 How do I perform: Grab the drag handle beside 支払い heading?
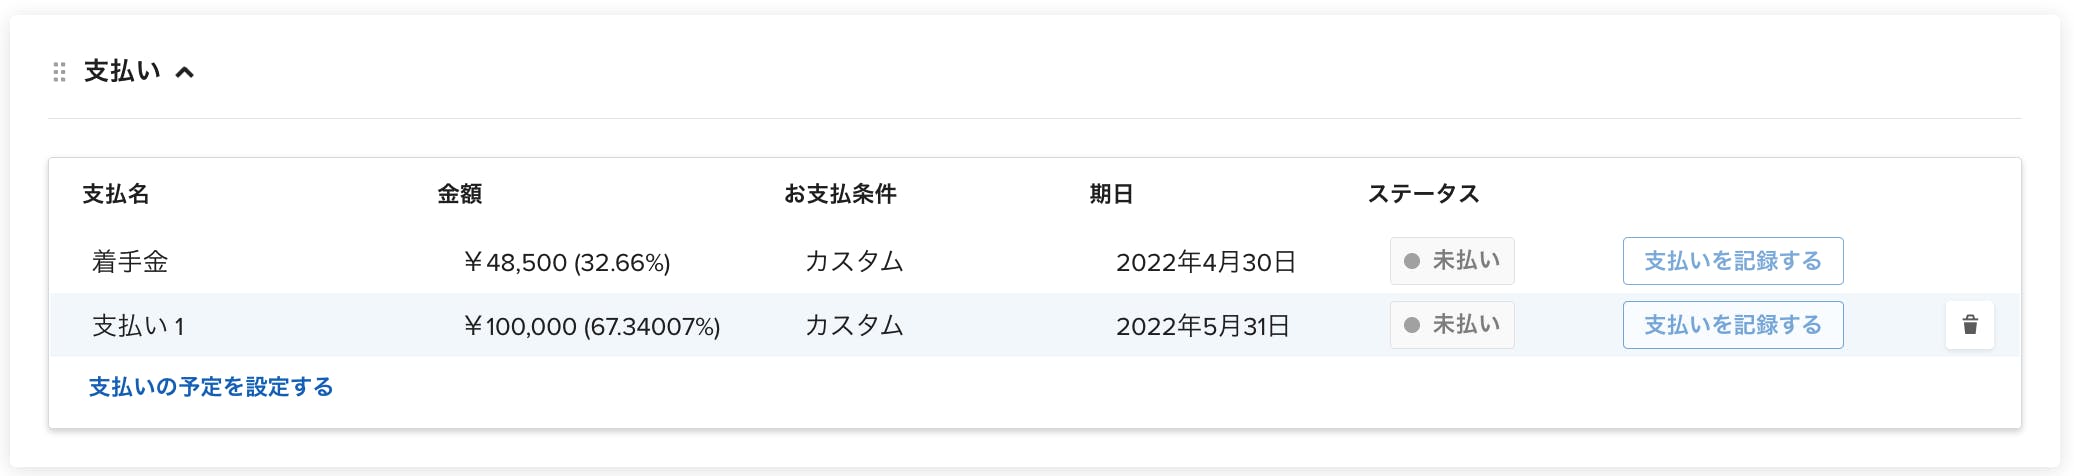(59, 72)
